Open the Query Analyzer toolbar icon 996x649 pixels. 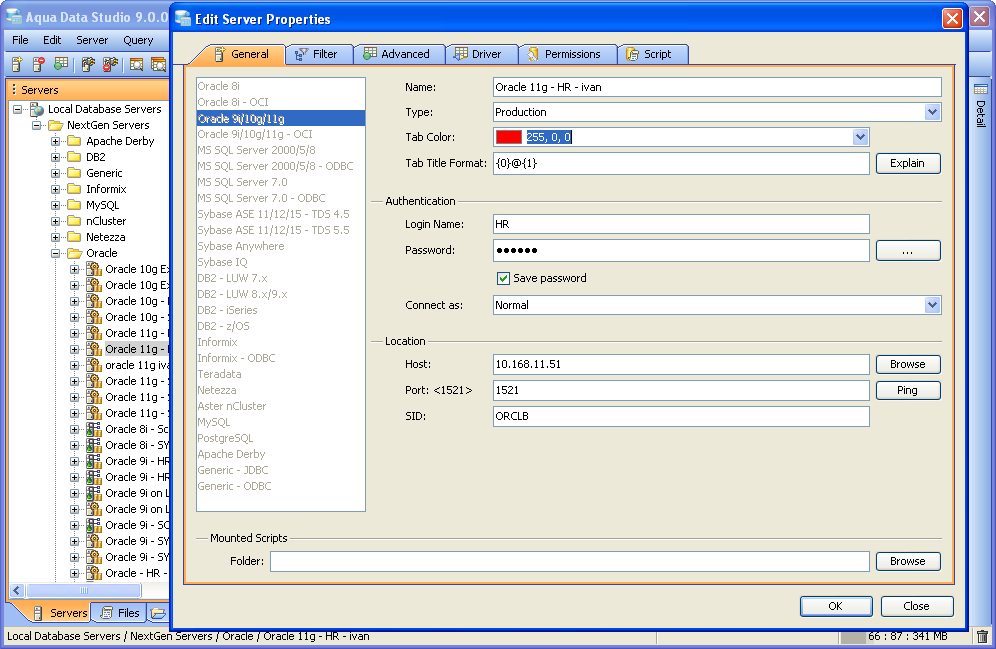(x=136, y=64)
